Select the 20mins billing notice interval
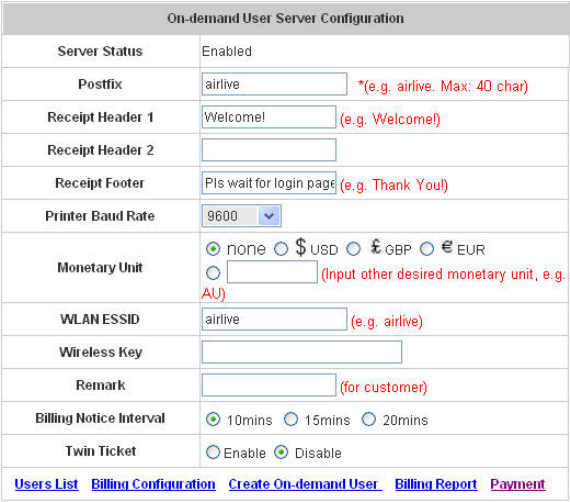The height and width of the screenshot is (502, 570). (x=369, y=419)
